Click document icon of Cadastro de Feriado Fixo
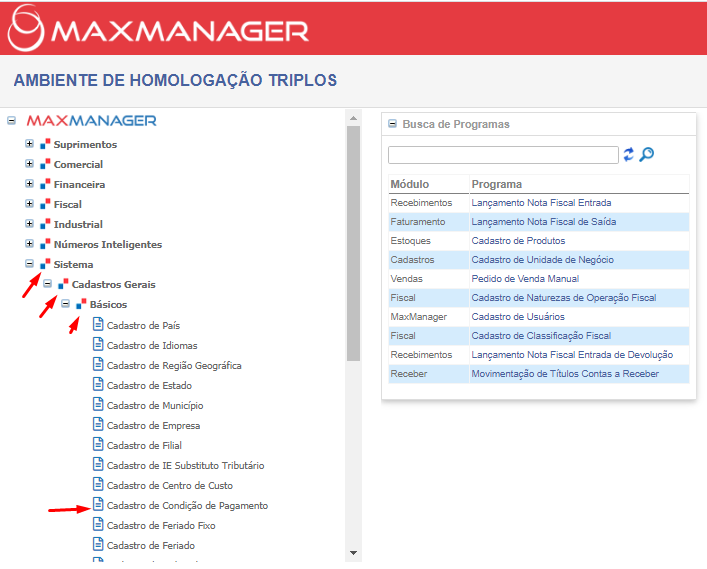Viewport: 707px width, 569px height. (x=98, y=524)
